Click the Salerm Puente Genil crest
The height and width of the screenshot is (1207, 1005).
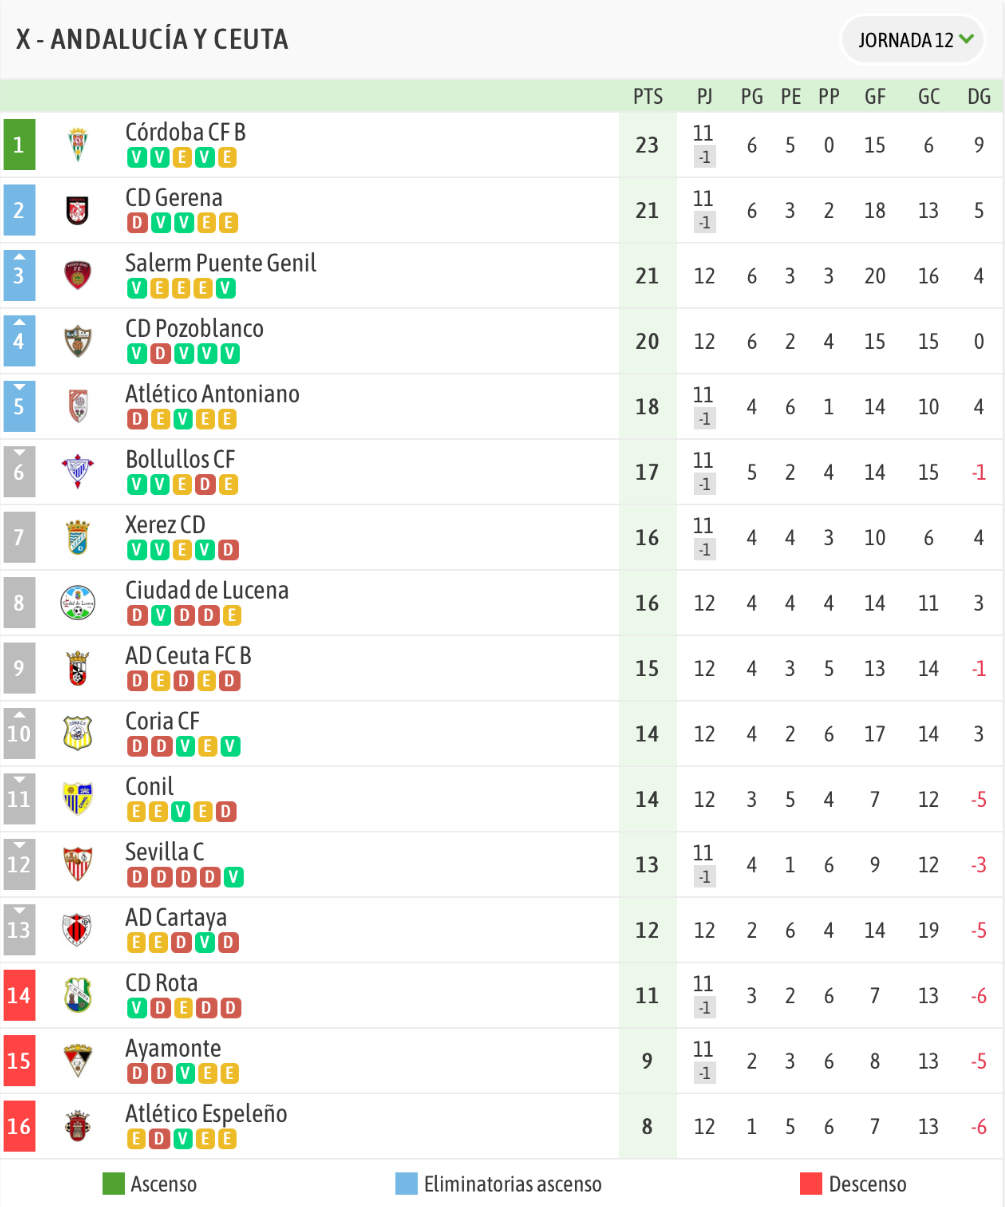point(78,275)
